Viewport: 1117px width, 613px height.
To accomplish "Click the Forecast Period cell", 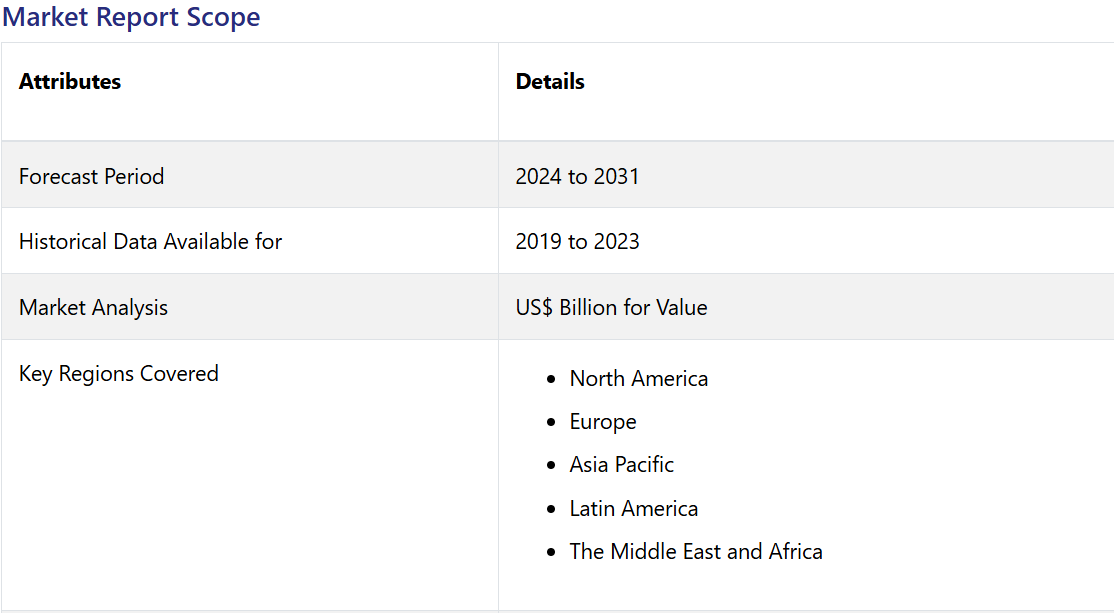I will (91, 176).
